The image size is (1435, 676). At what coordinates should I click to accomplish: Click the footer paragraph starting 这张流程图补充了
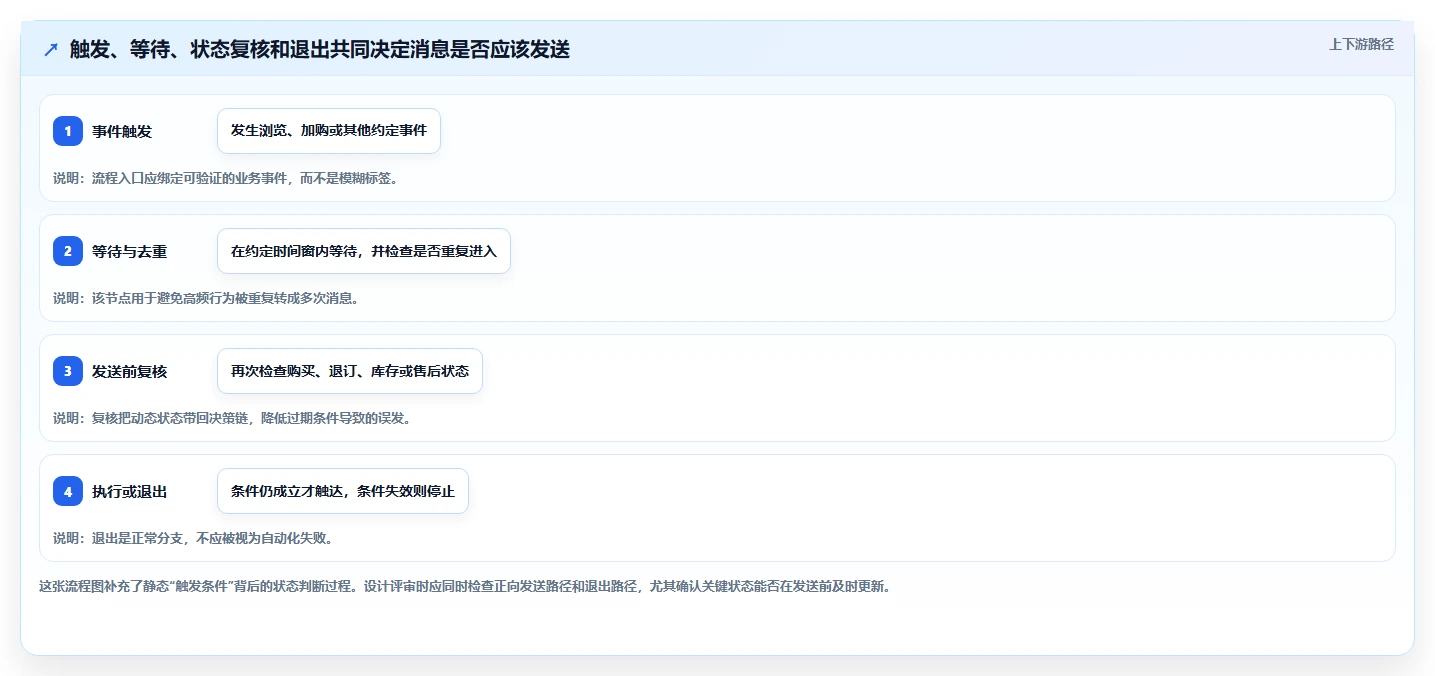[x=465, y=586]
